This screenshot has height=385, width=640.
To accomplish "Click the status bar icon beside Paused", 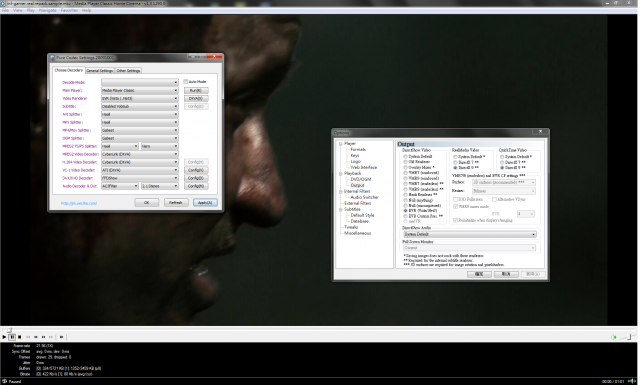I will [x=4, y=381].
